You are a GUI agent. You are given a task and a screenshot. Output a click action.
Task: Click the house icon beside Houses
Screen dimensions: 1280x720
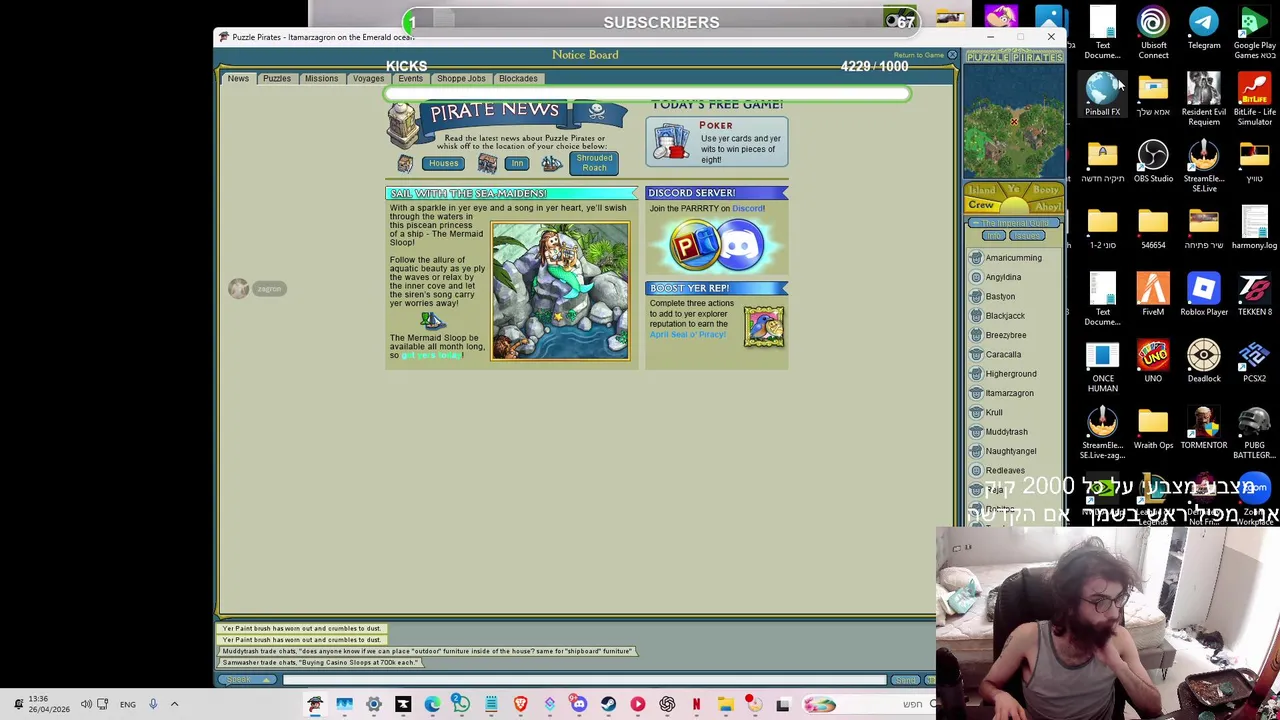[x=405, y=163]
